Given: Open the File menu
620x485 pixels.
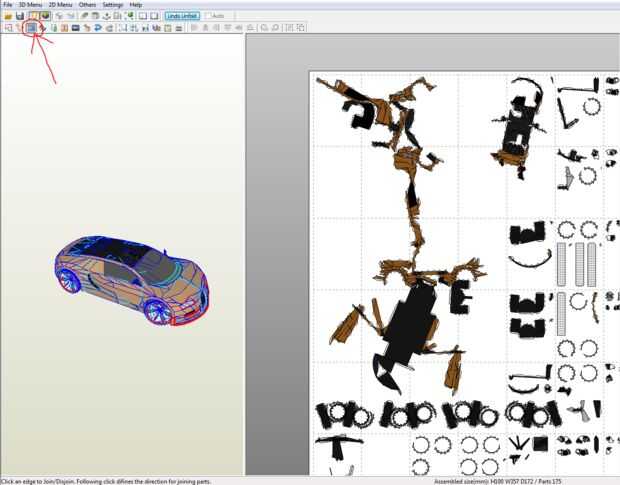Looking at the screenshot, I should tap(8, 5).
